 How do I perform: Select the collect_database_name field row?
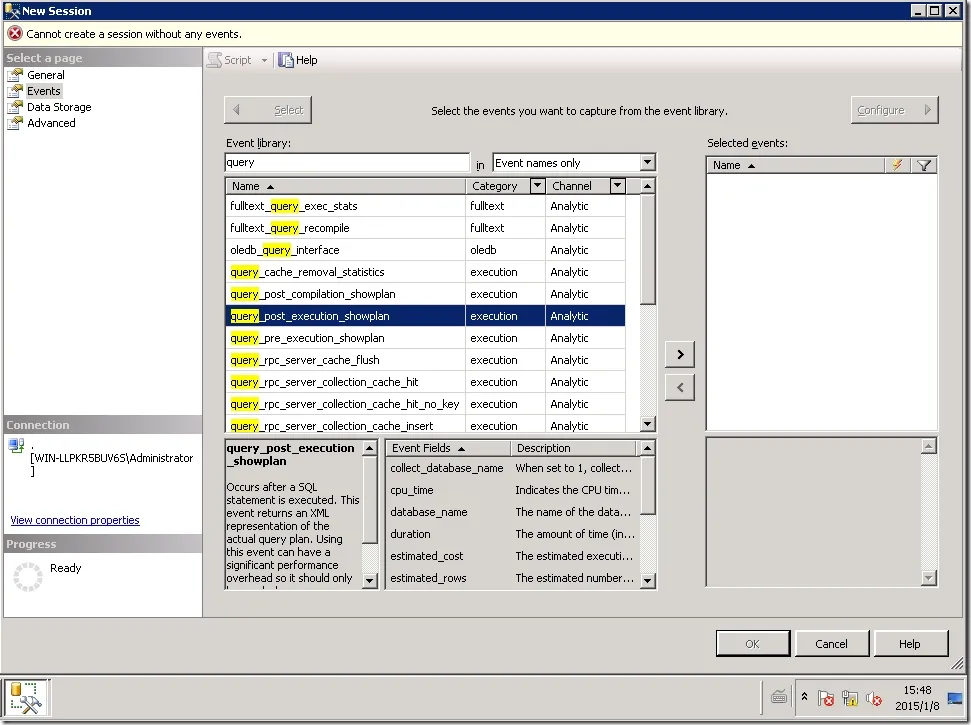tap(512, 468)
